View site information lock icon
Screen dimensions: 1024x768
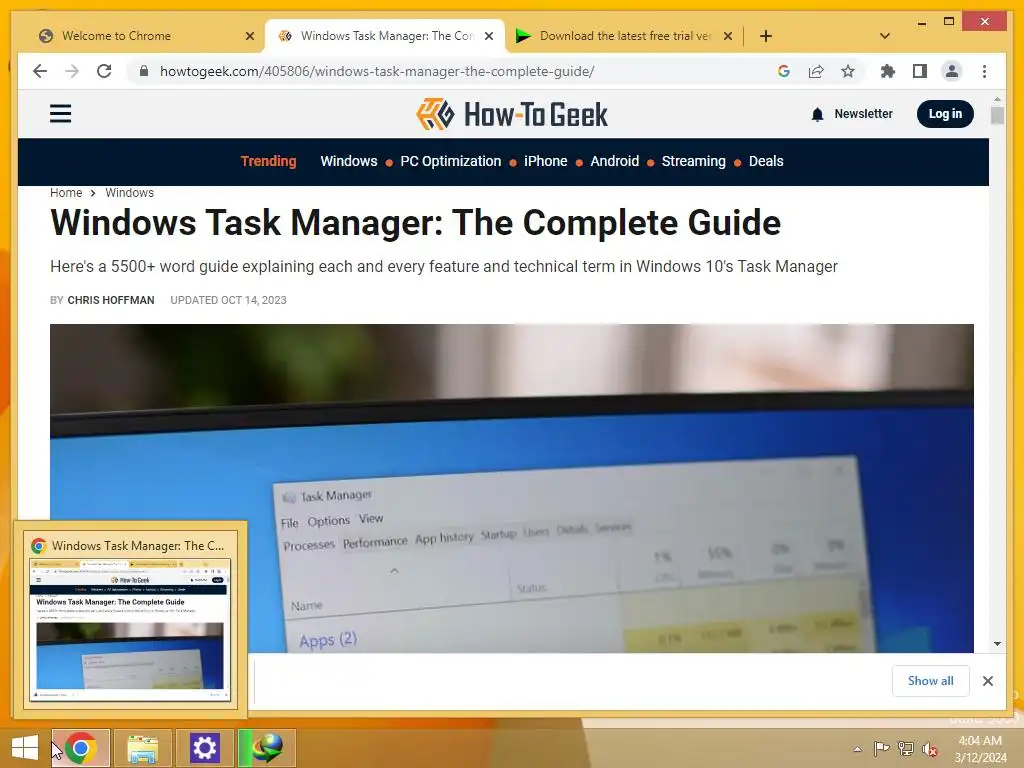[x=144, y=71]
